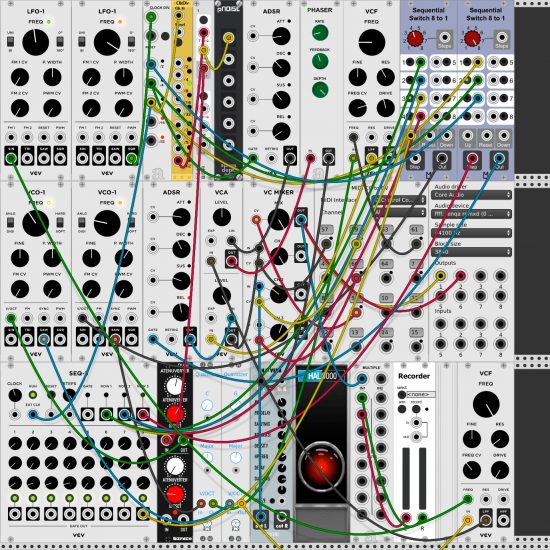Click the Reset jack on right Sequential Switch
550x550 pixels.
(x=486, y=135)
